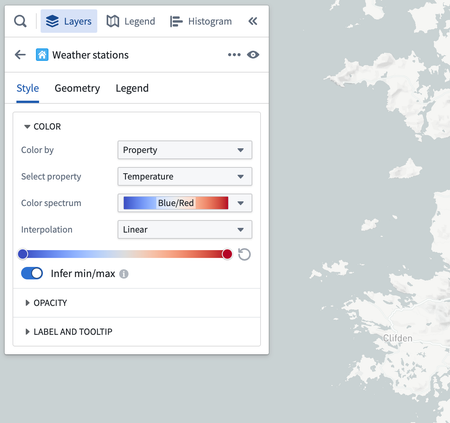Click the search magnifier icon
Viewport: 450px width, 423px height.
(x=20, y=21)
